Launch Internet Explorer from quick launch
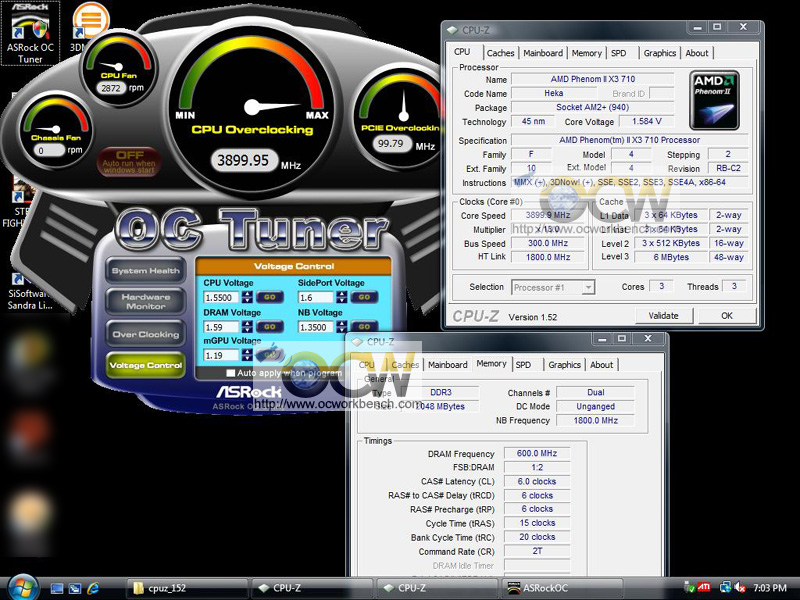Screen dimensions: 800x600 pos(93,588)
